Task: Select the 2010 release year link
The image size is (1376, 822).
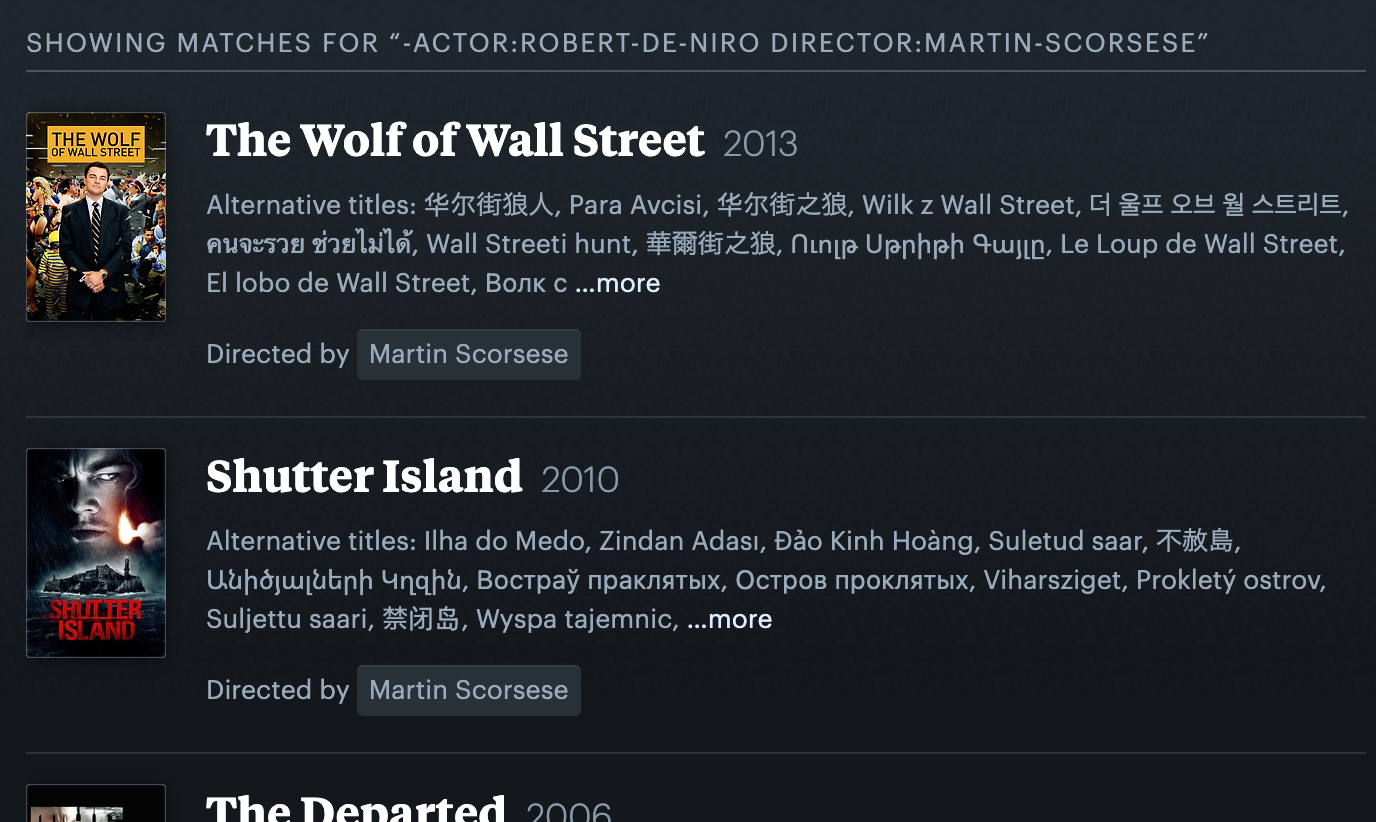Action: point(580,480)
